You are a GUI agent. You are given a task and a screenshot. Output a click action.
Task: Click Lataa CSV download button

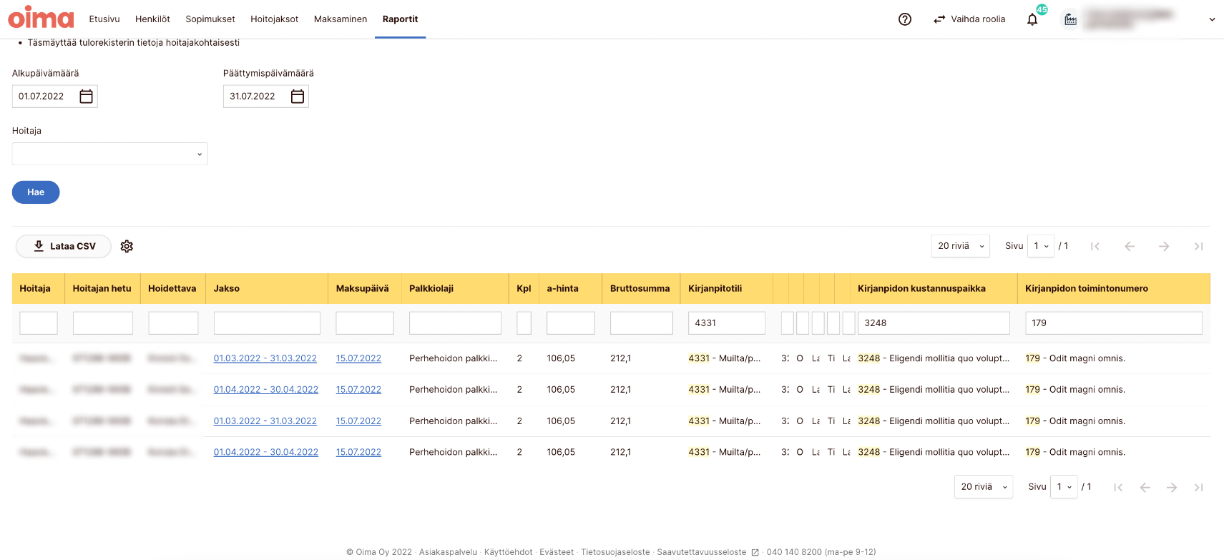(64, 246)
